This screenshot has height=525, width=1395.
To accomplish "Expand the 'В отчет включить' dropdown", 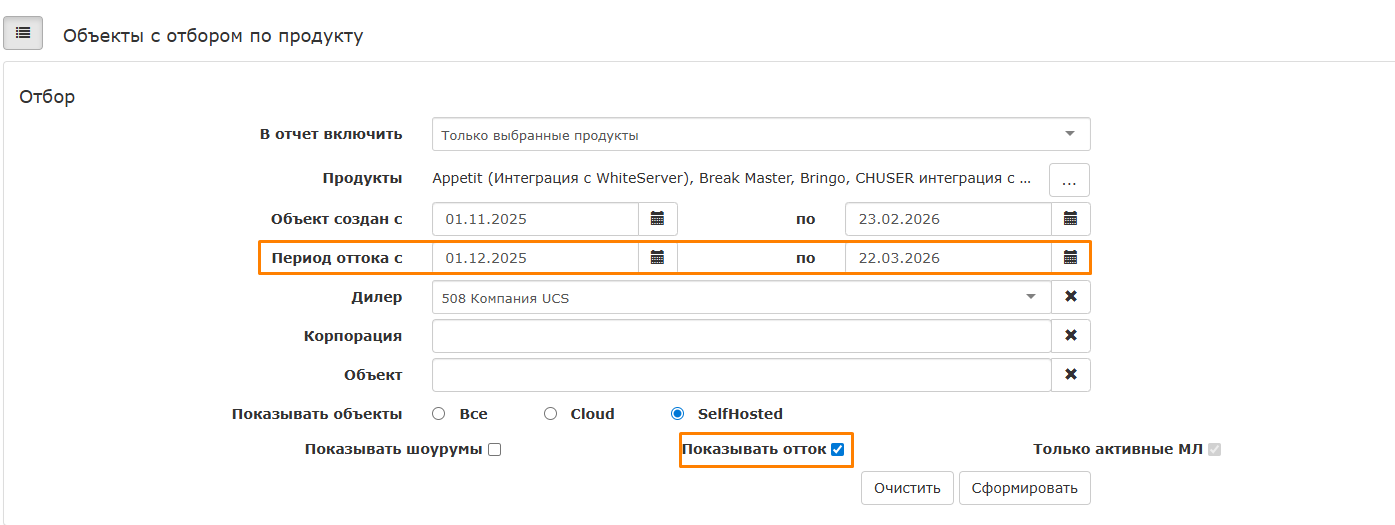I will click(x=760, y=135).
